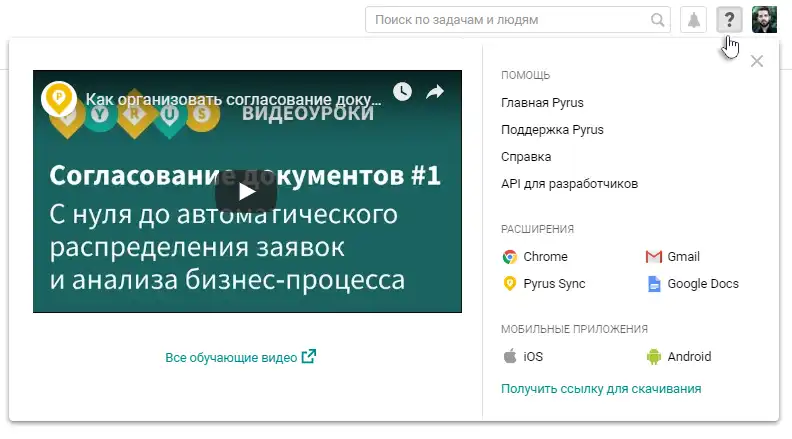Image resolution: width=792 pixels, height=439 pixels.
Task: Click the Chrome extension icon
Action: coord(510,257)
